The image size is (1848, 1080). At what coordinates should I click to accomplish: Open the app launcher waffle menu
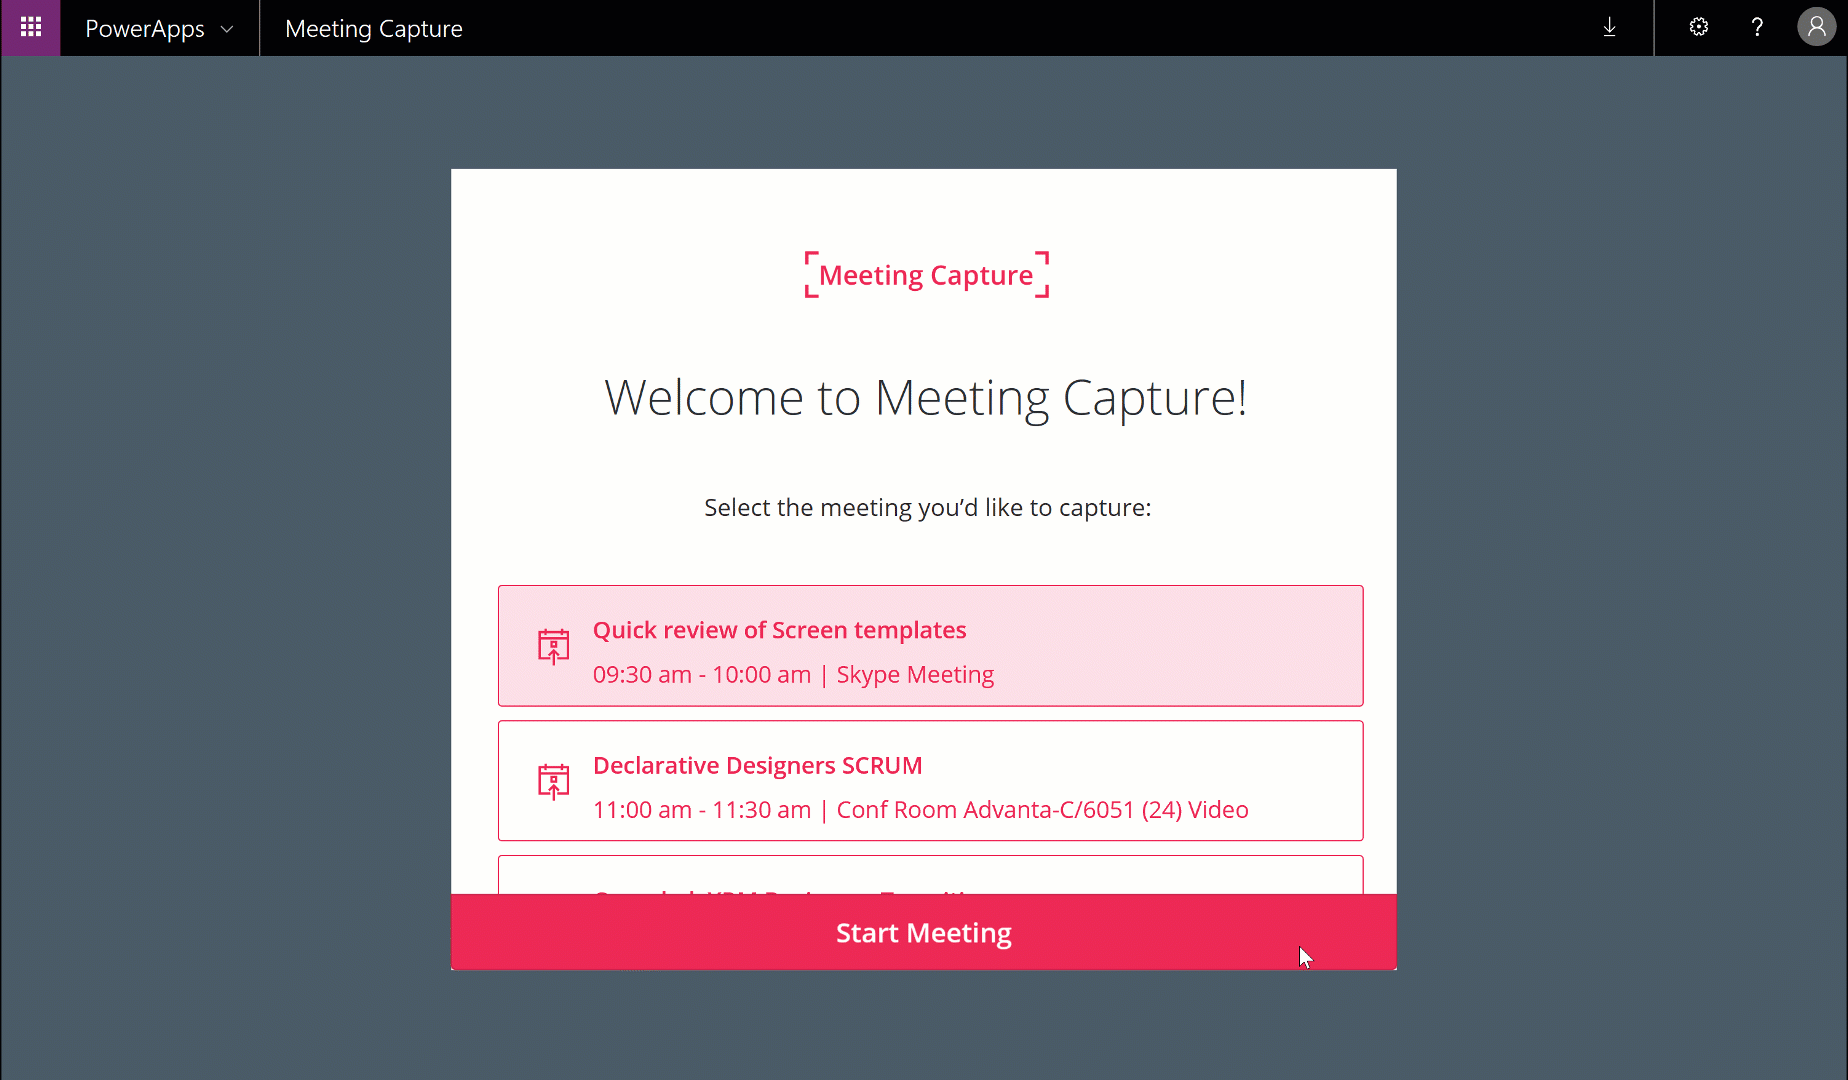[x=30, y=28]
